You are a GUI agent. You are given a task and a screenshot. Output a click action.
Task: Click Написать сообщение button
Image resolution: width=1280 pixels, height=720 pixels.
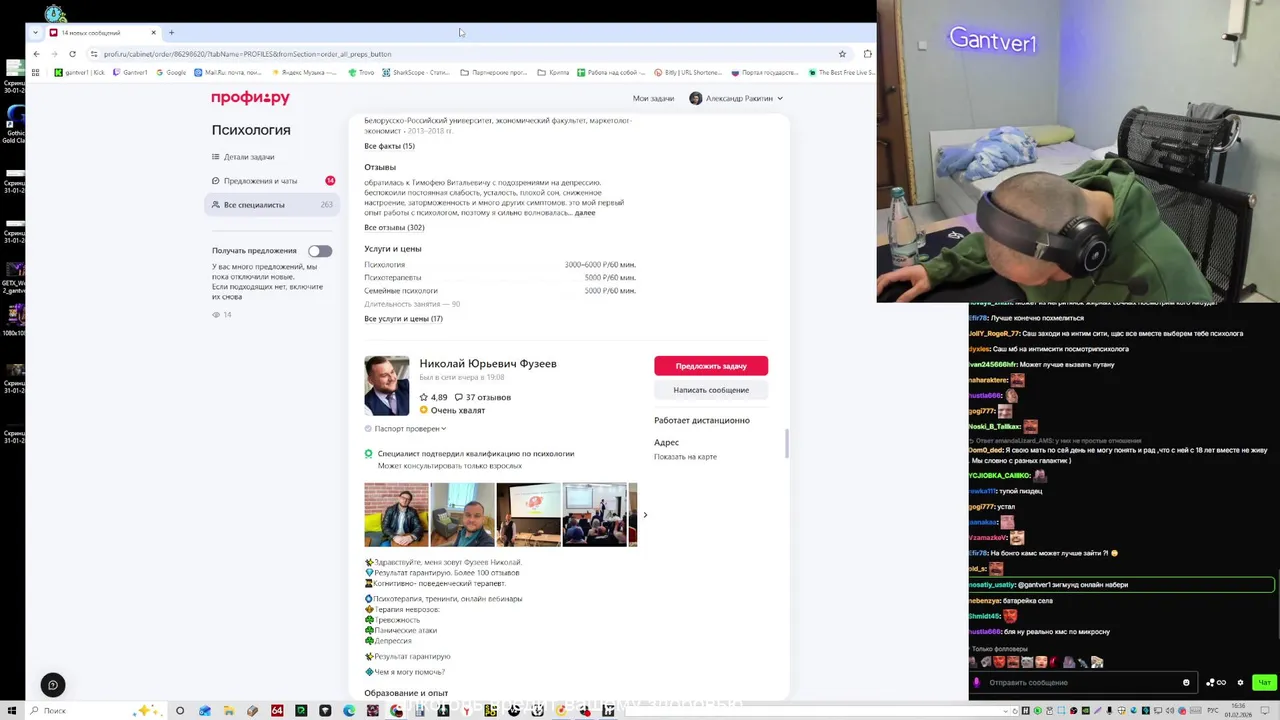click(x=711, y=390)
